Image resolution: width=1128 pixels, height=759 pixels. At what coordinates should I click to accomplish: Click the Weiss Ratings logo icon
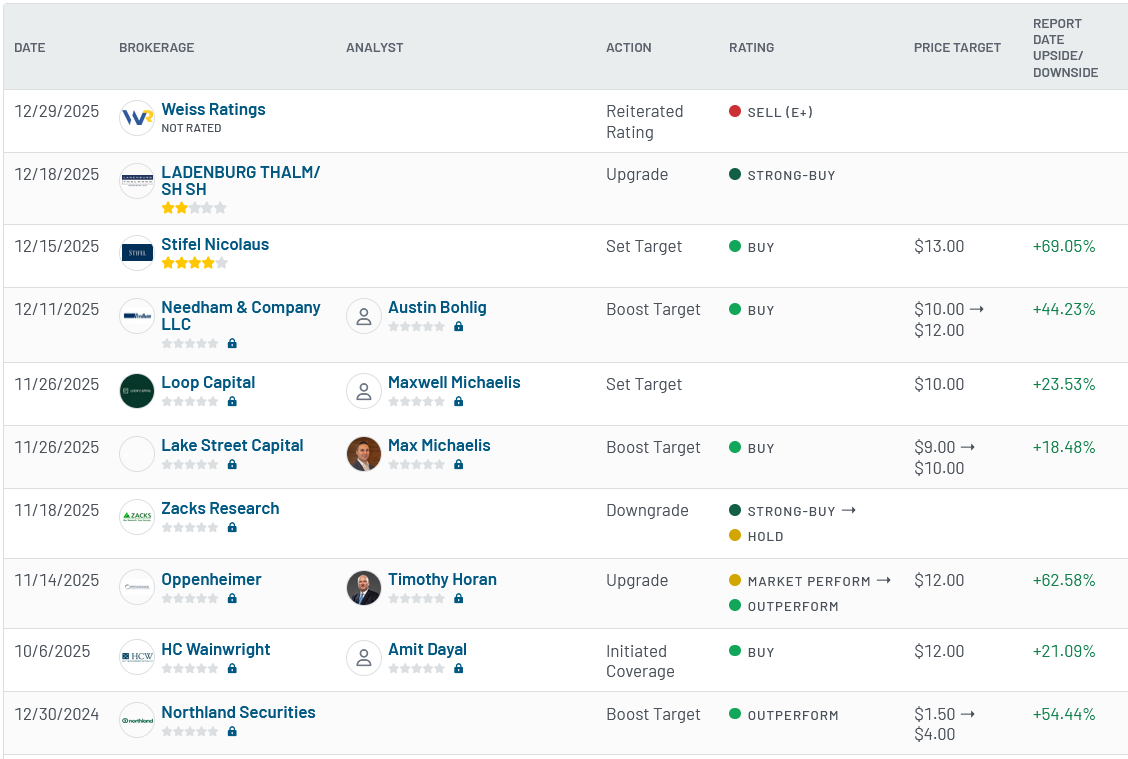[137, 118]
